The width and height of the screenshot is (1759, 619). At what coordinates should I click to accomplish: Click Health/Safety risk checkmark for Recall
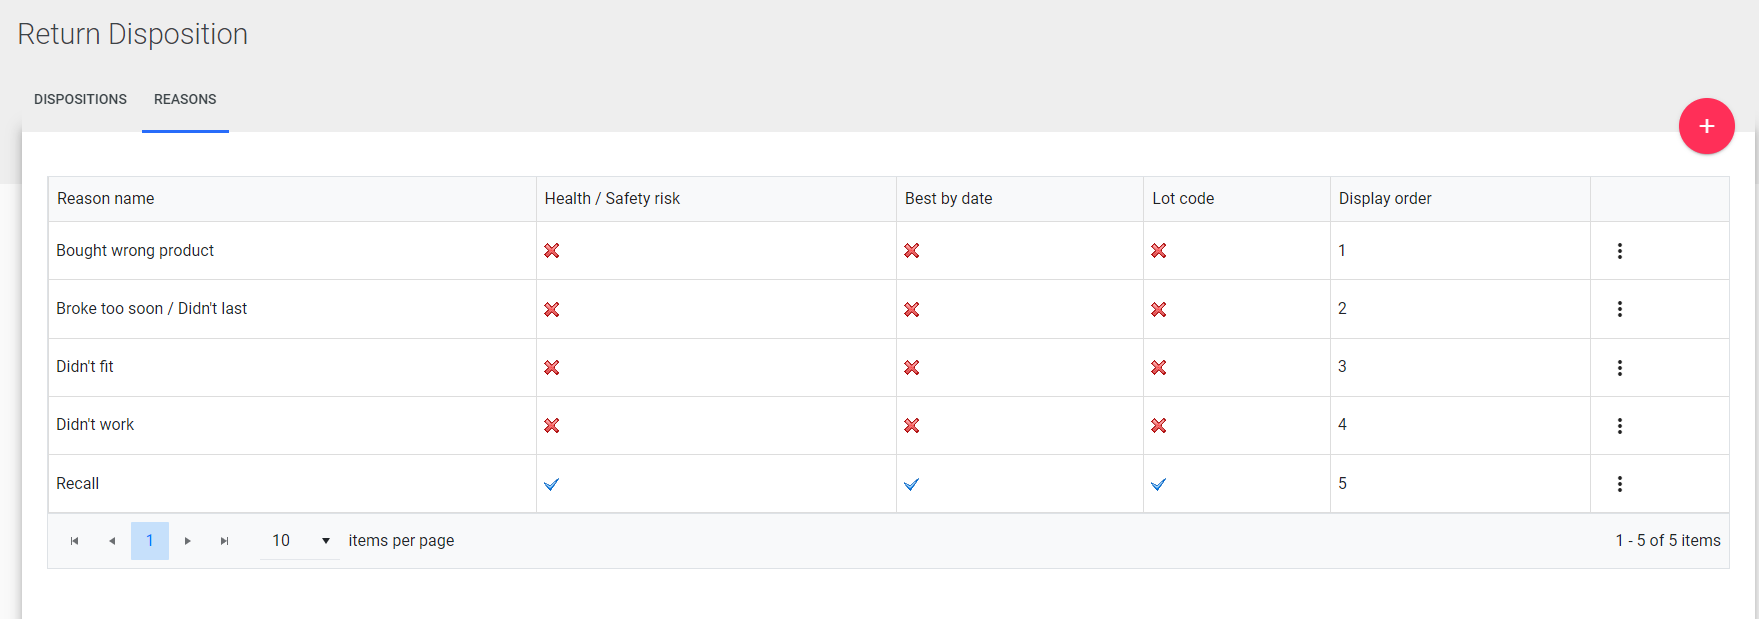(x=552, y=484)
